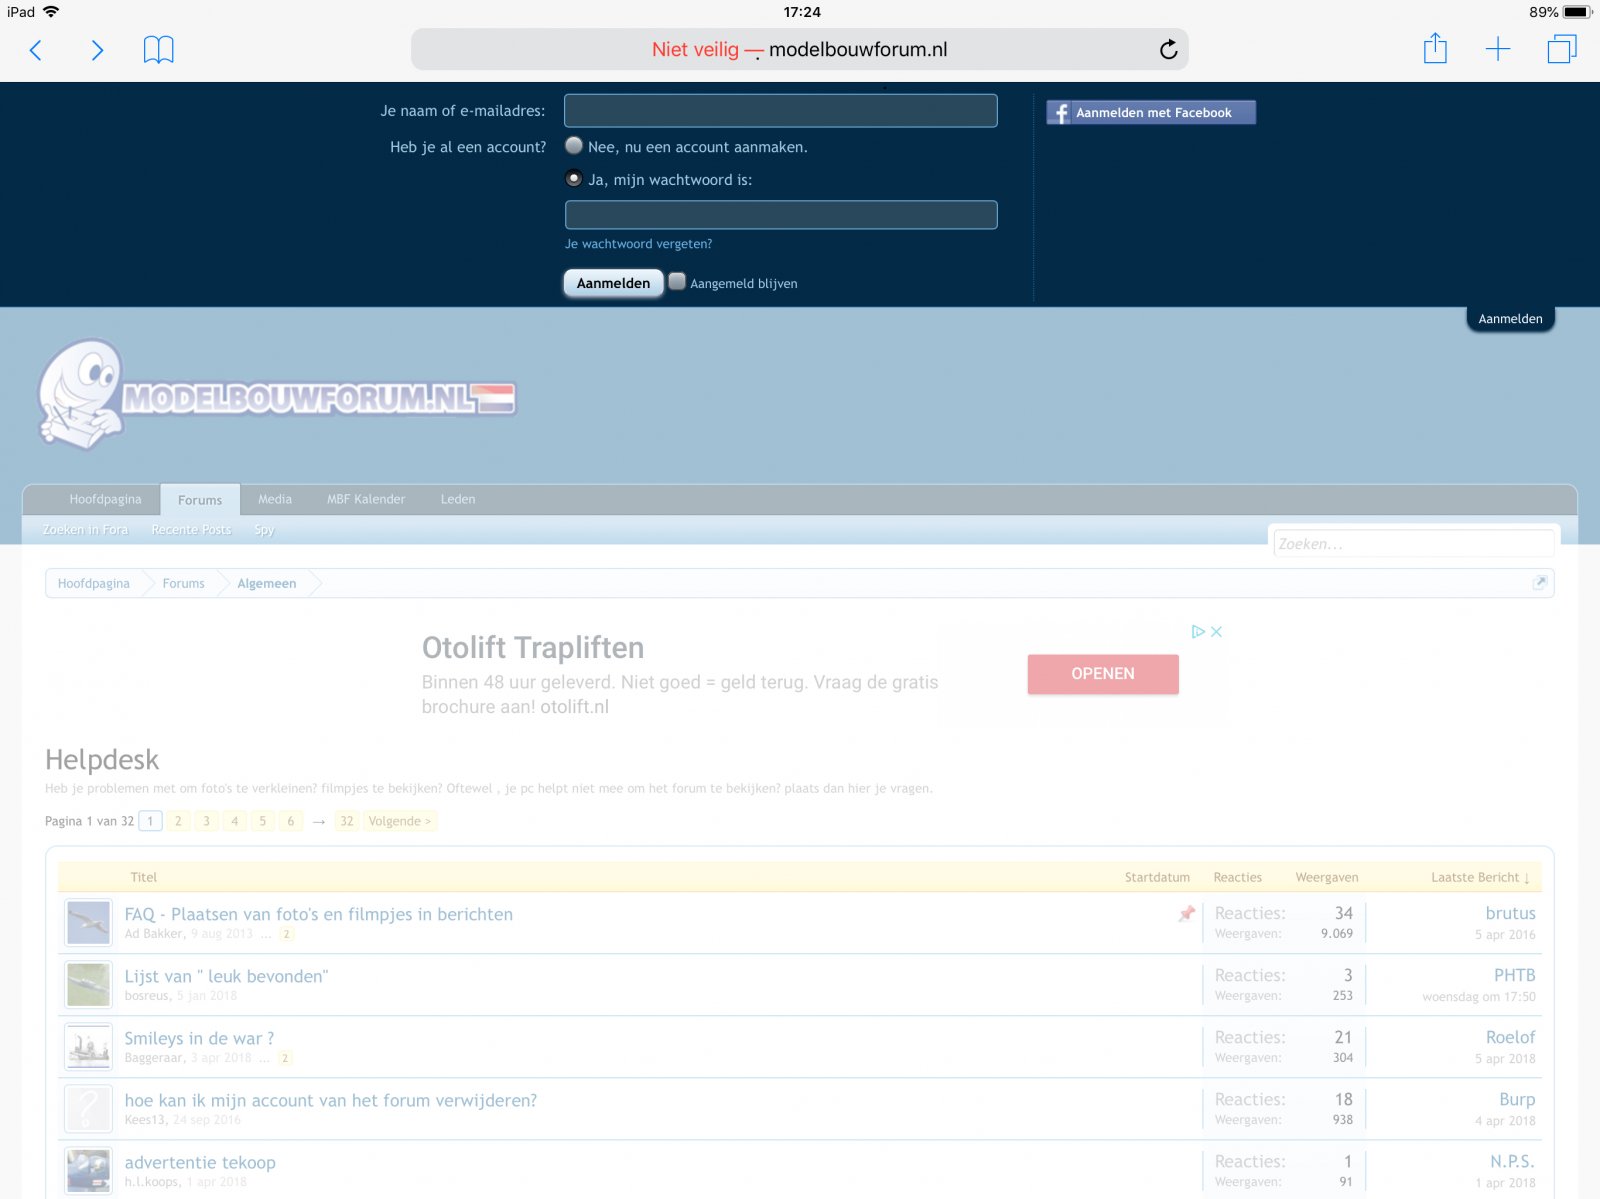Open h.l.koops's avatar thumbnail

[88, 1171]
